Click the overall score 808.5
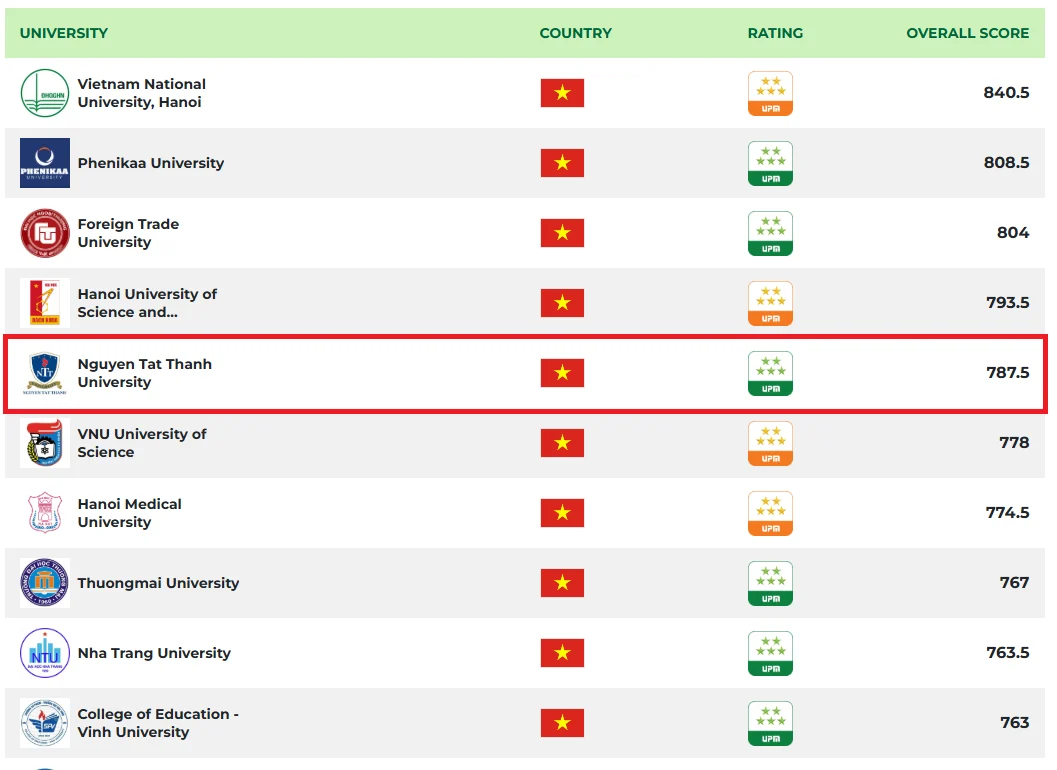Screen dimensions: 1057x770 [1006, 162]
